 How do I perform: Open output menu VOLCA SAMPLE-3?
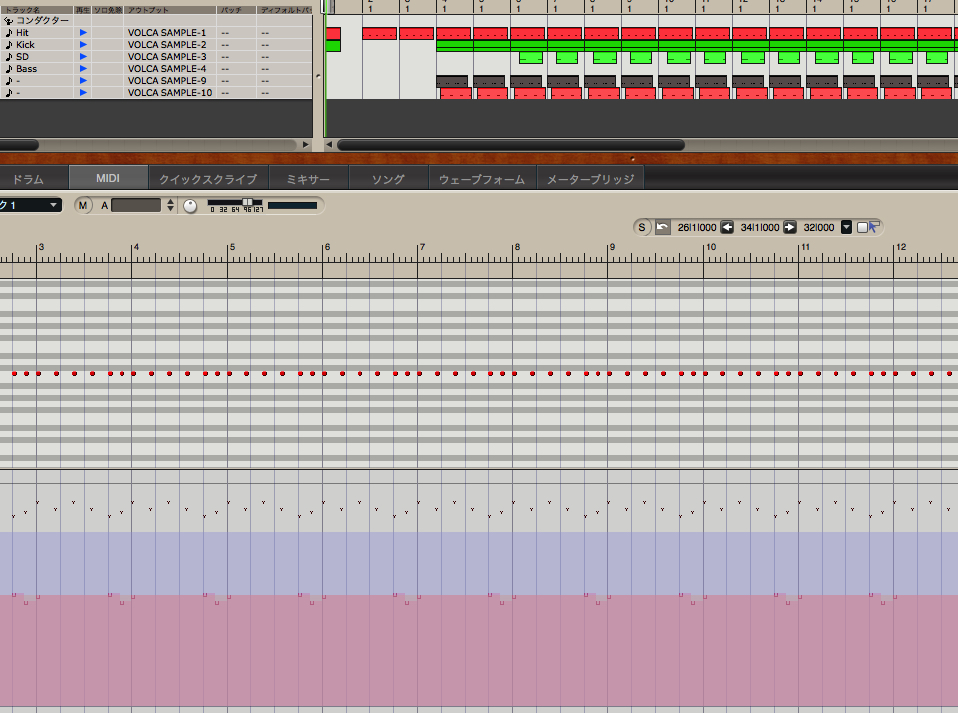167,57
